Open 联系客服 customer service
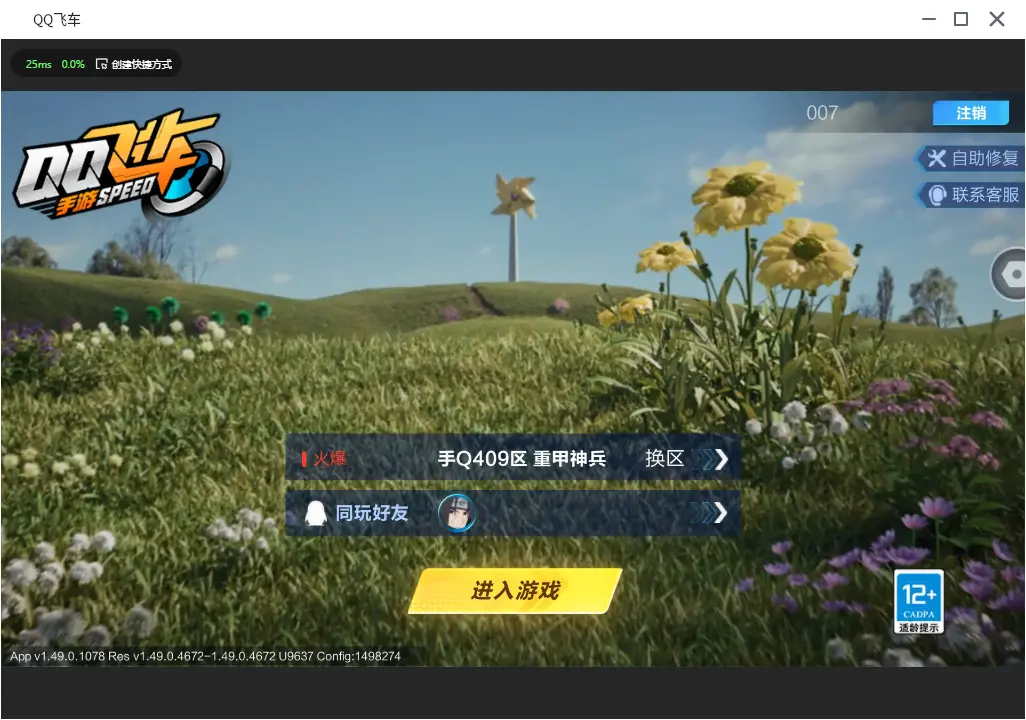This screenshot has width=1026, height=720. tap(972, 194)
